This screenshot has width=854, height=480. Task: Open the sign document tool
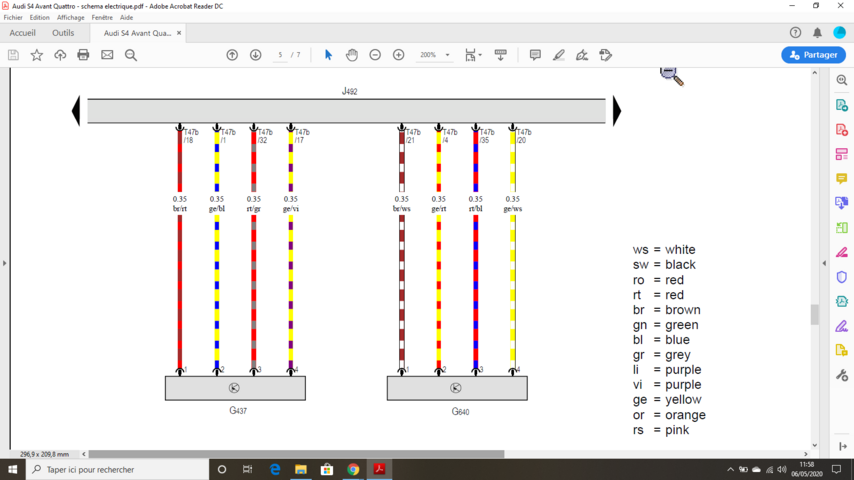(582, 55)
